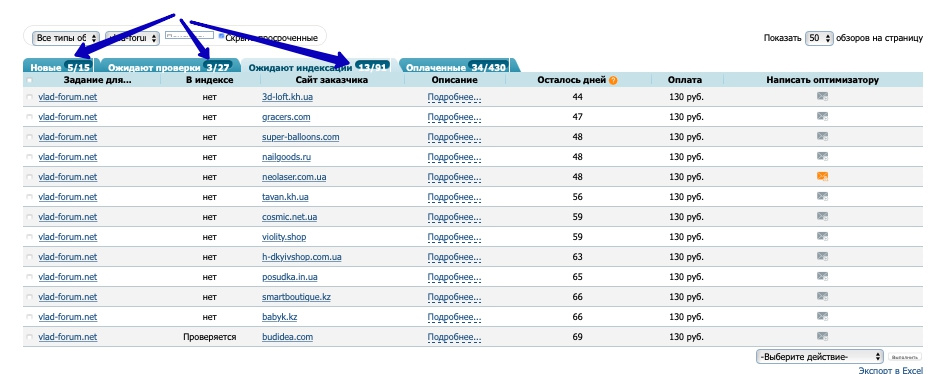Open message icon for gracers.com row

click(x=822, y=116)
